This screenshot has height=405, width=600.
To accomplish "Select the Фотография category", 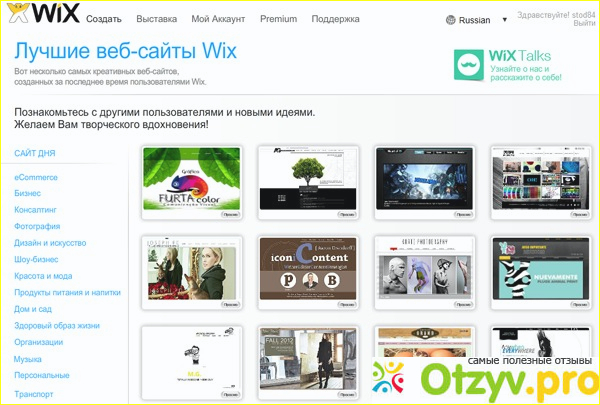I will tap(38, 226).
